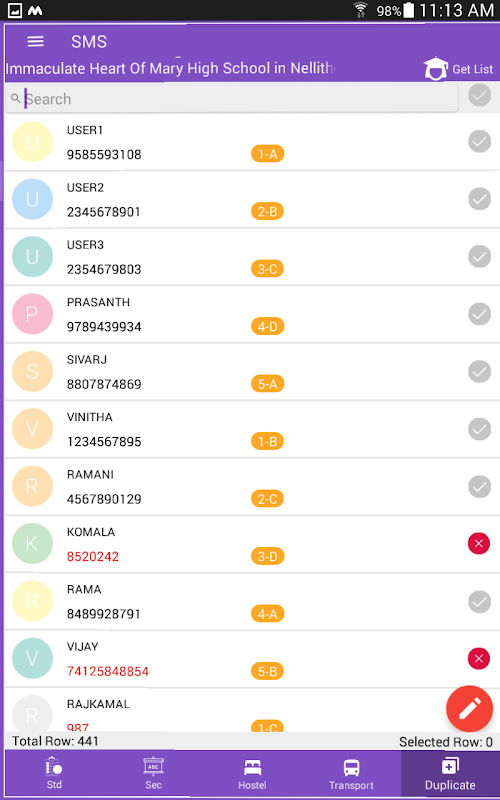Focus the Search input field
Screen dimensions: 500x800
pyautogui.click(x=232, y=98)
